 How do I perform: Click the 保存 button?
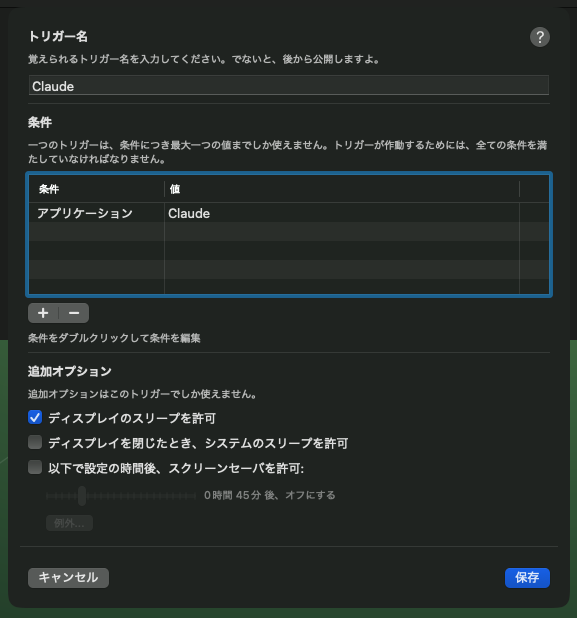[527, 578]
